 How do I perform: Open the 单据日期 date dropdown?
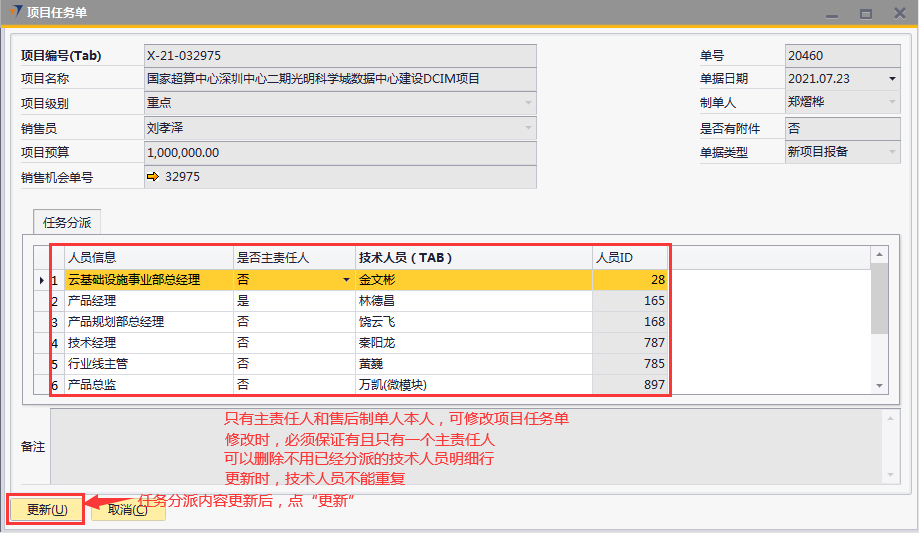tap(891, 79)
